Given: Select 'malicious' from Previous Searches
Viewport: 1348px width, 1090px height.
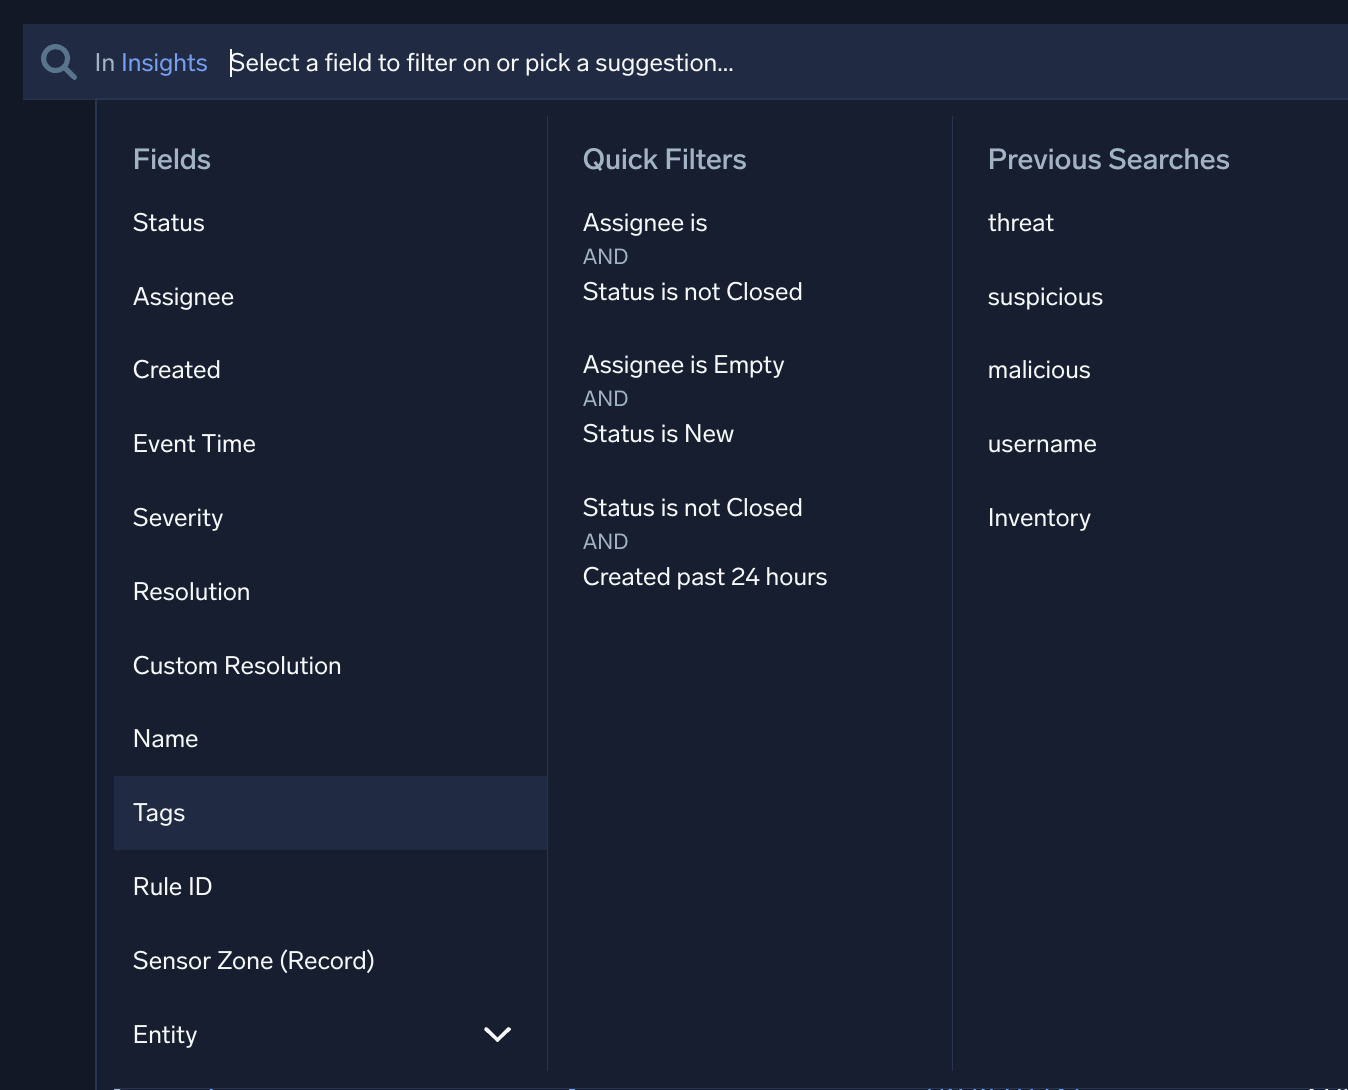Looking at the screenshot, I should click(1038, 370).
